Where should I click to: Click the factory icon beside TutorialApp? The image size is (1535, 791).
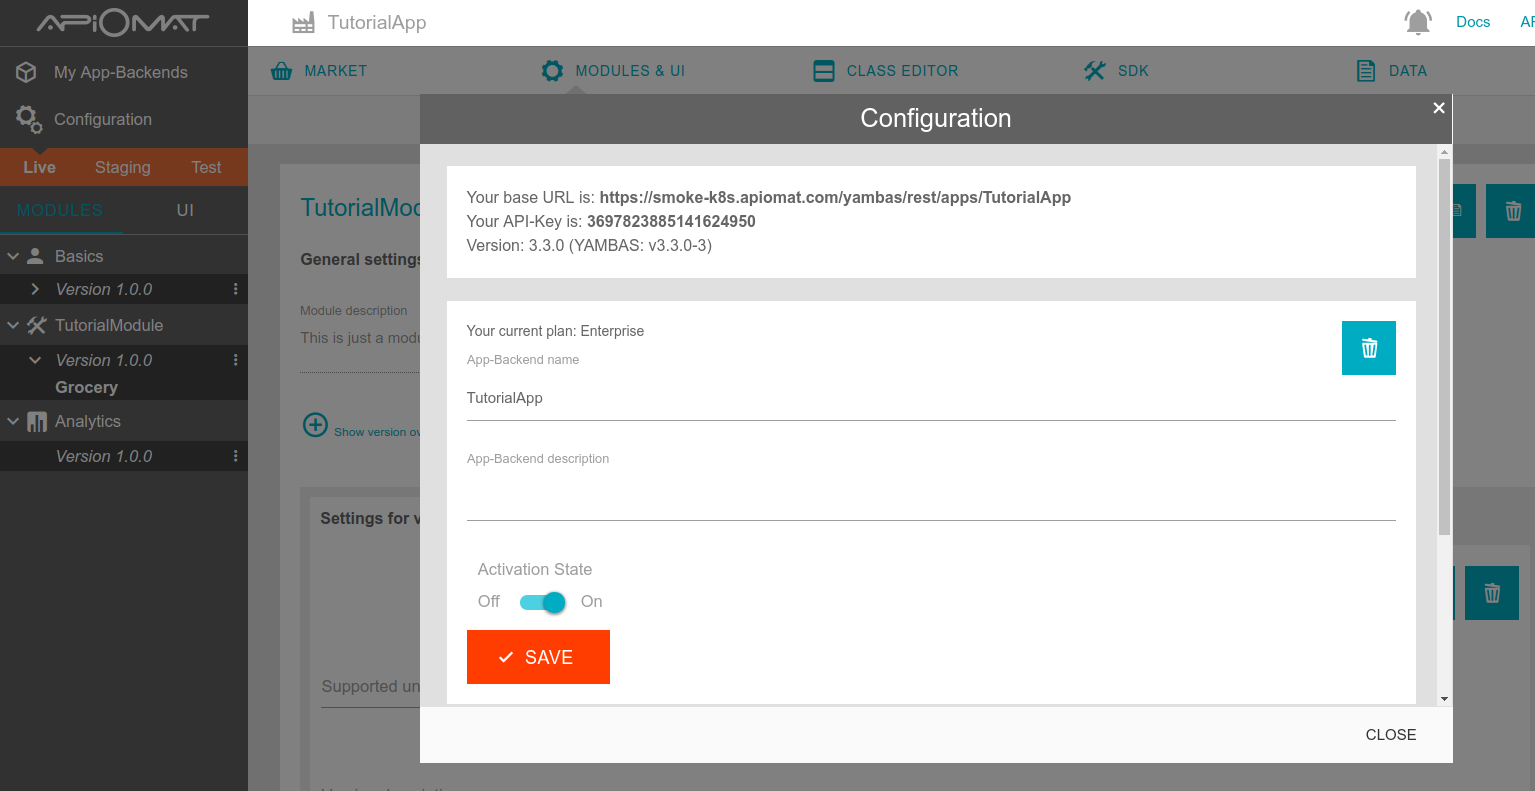click(303, 23)
